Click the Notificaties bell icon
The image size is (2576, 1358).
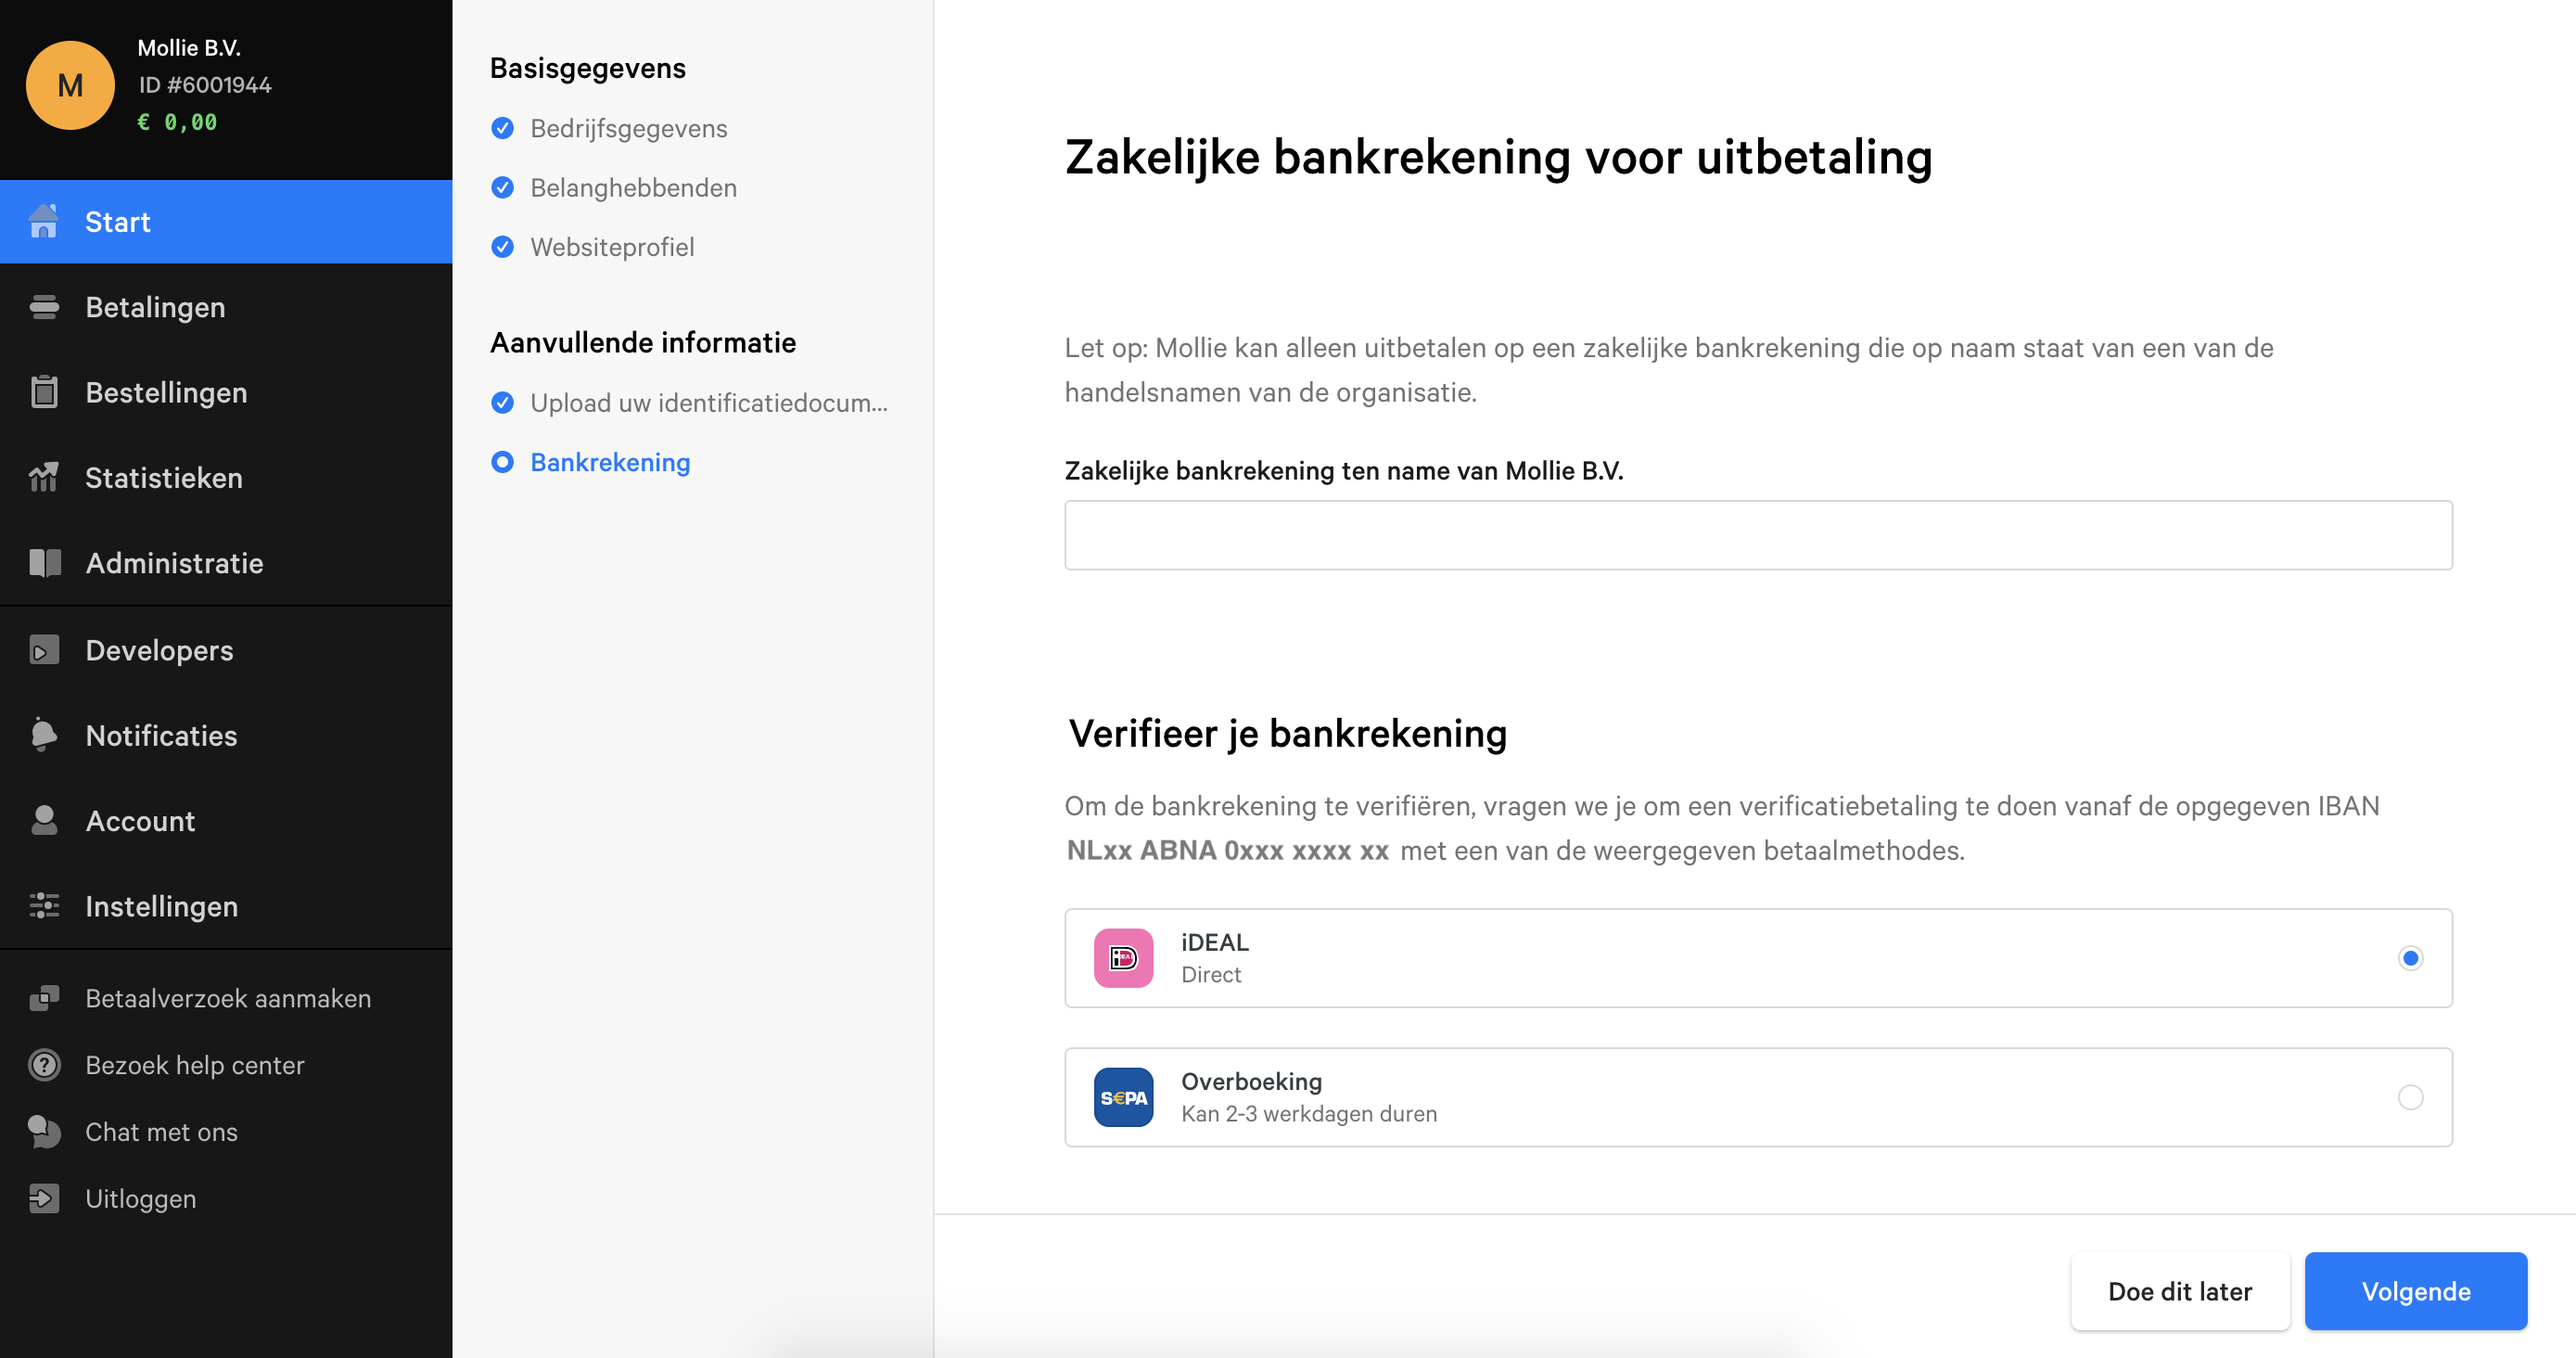44,735
